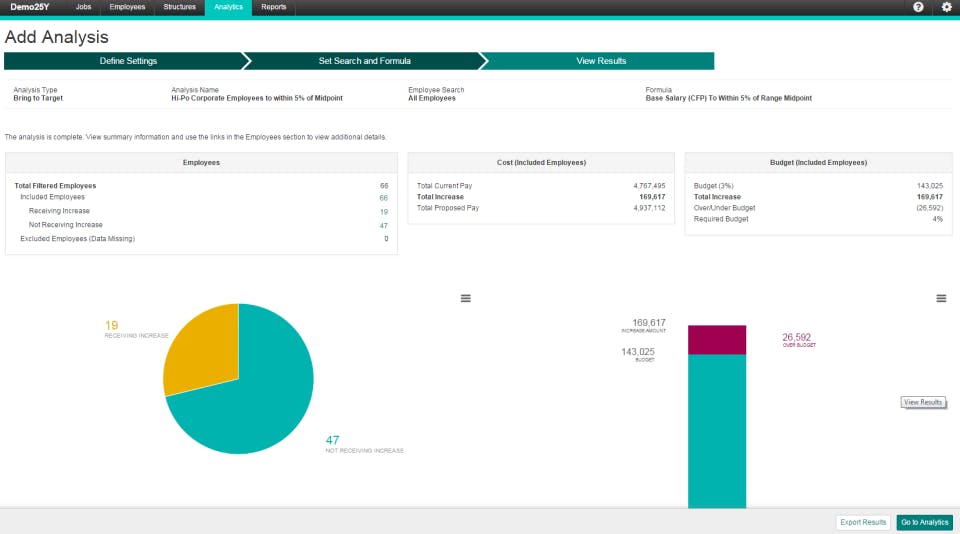Go to the Jobs tab
This screenshot has width=960, height=534.
83,7
